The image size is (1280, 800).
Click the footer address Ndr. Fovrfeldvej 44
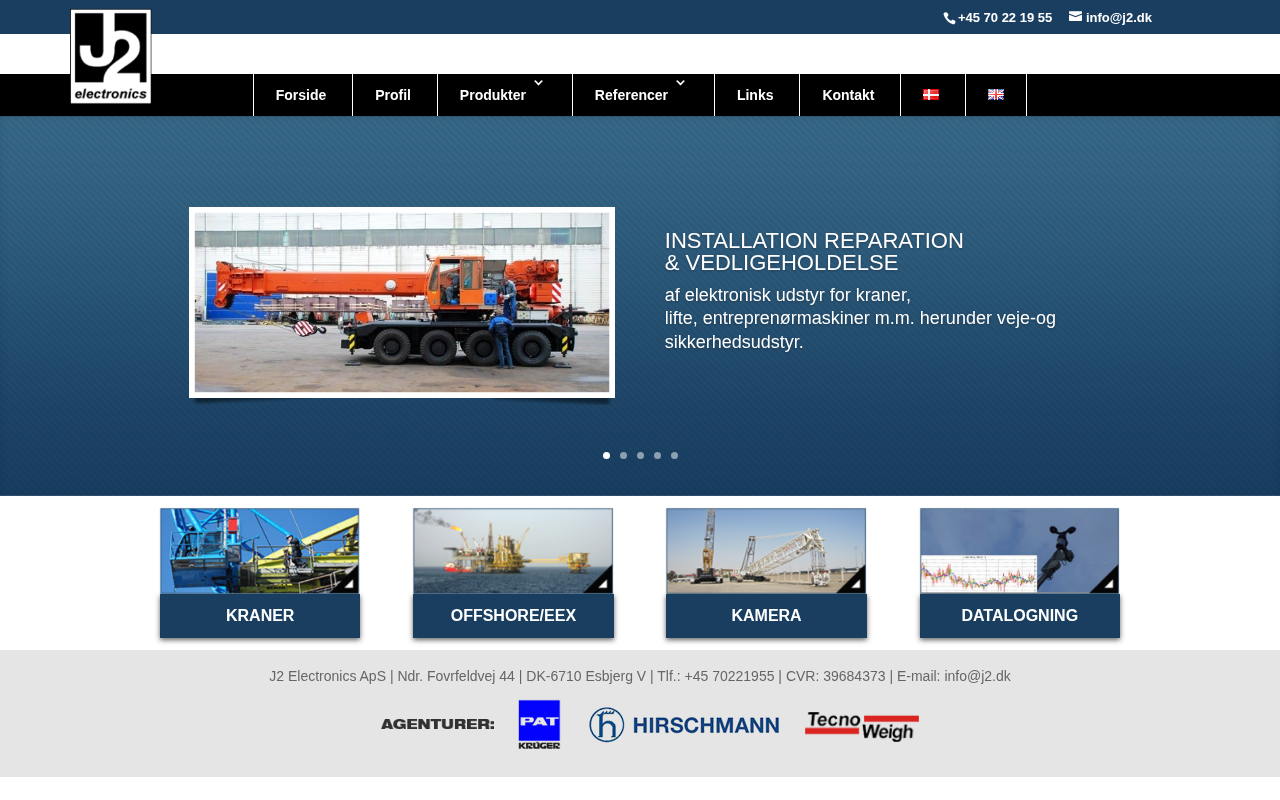point(456,676)
